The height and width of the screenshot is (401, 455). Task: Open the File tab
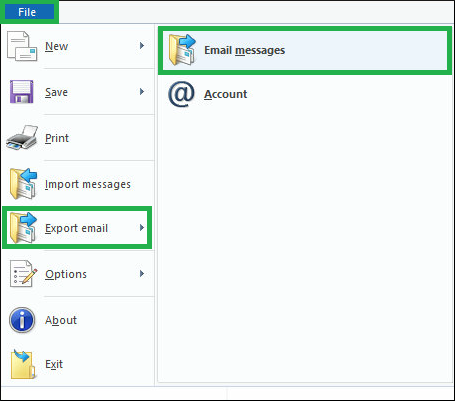click(x=29, y=12)
